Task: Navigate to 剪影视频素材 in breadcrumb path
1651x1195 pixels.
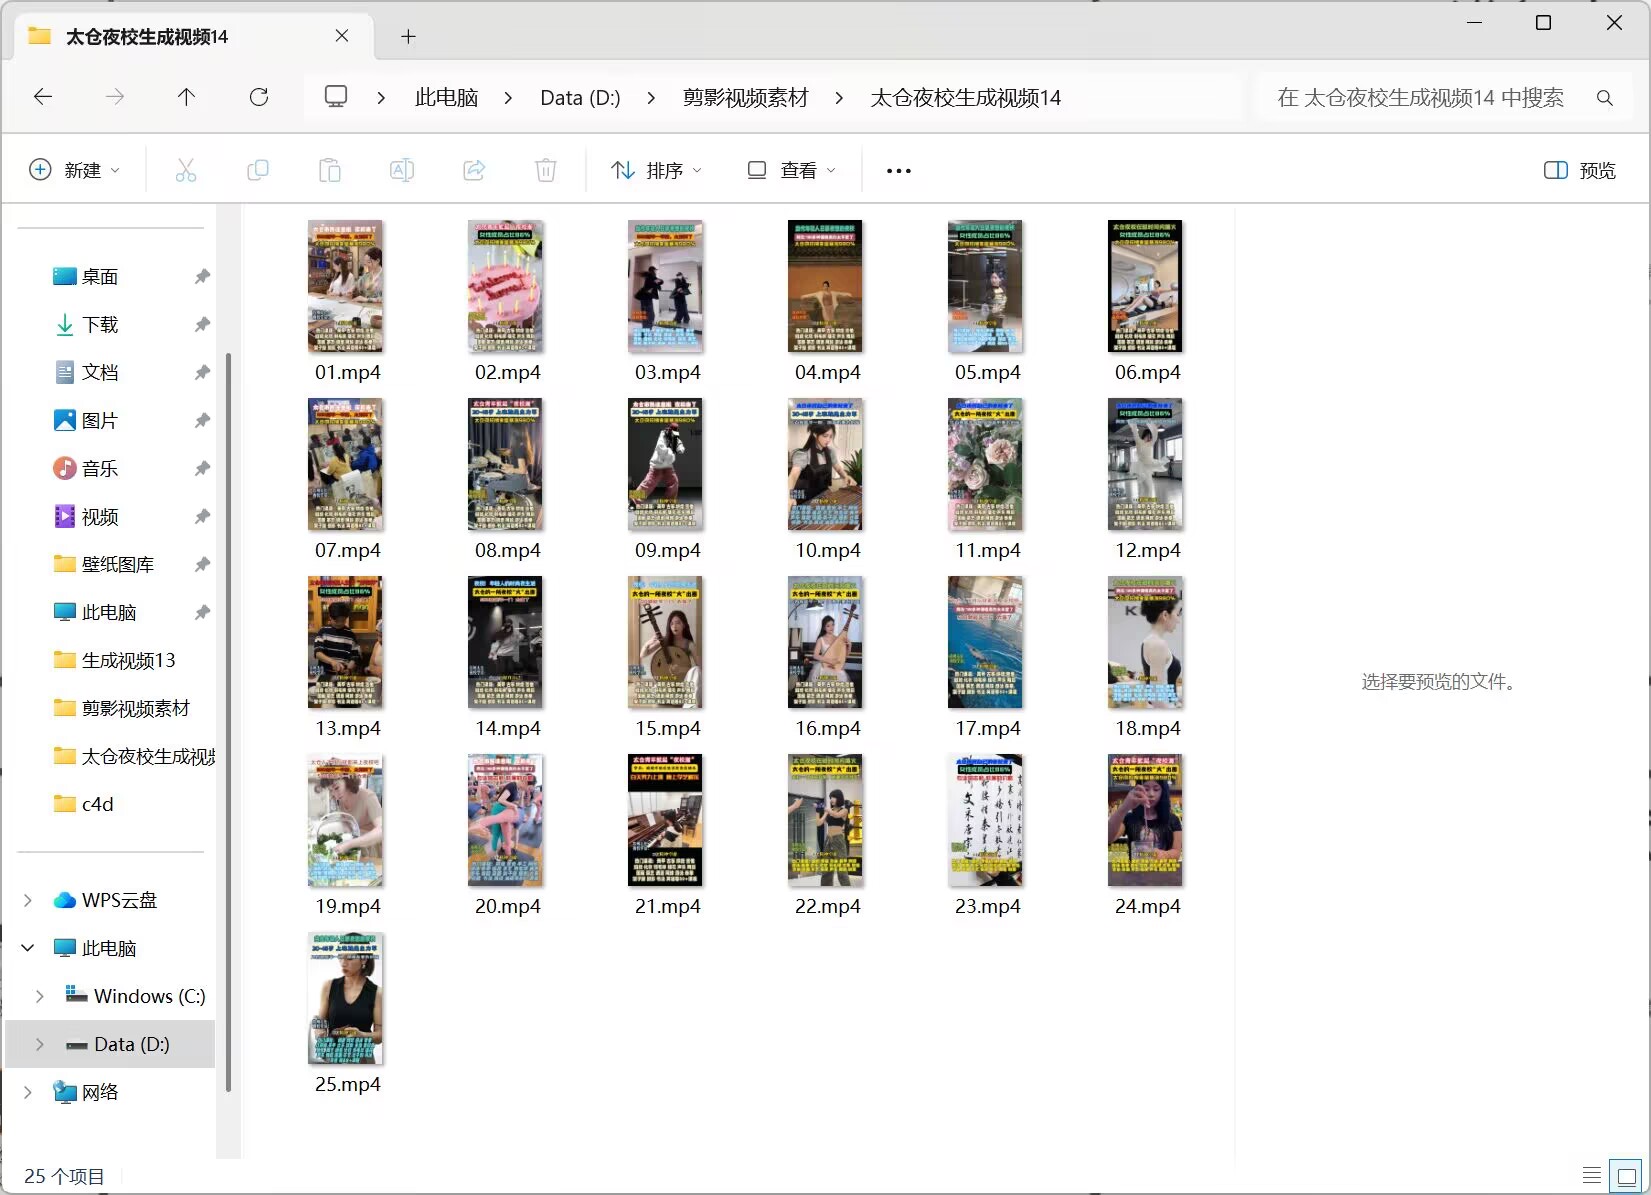Action: click(745, 98)
